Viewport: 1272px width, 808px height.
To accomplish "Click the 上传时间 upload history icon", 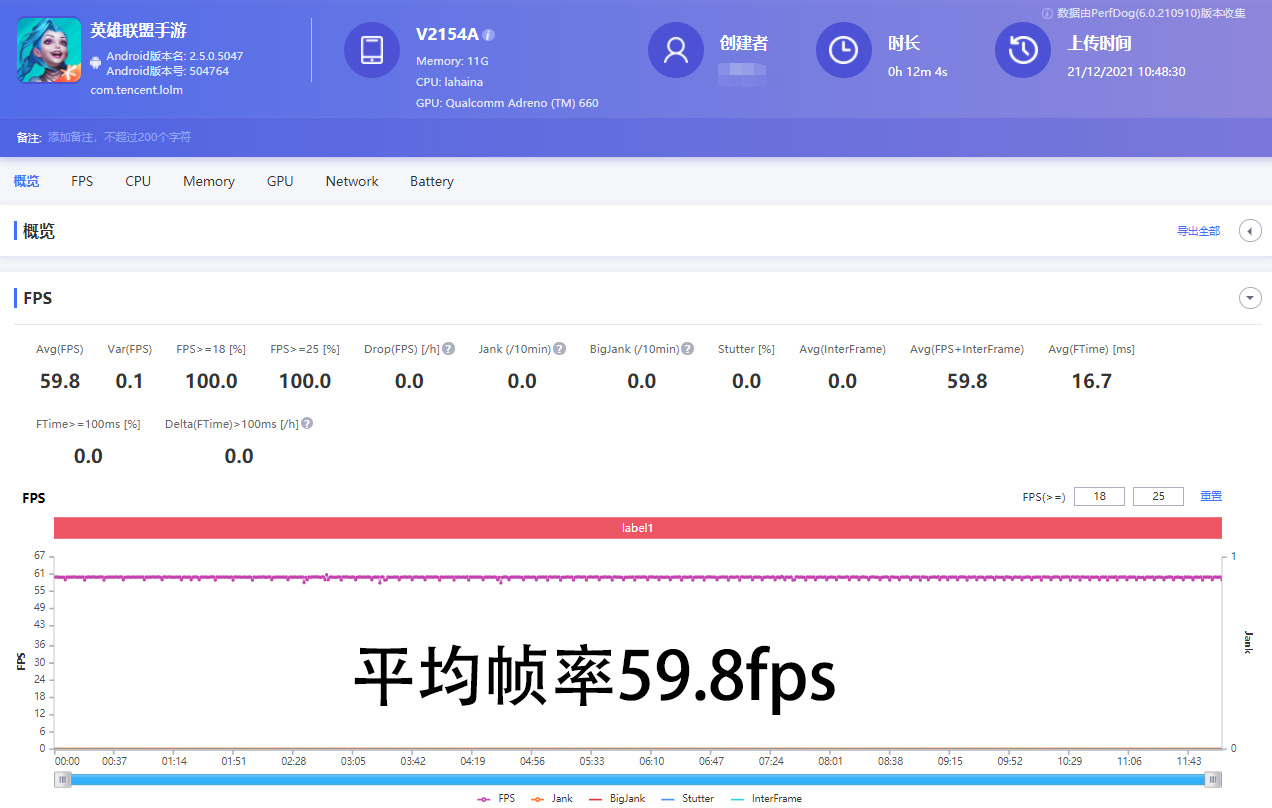I will click(x=1022, y=50).
